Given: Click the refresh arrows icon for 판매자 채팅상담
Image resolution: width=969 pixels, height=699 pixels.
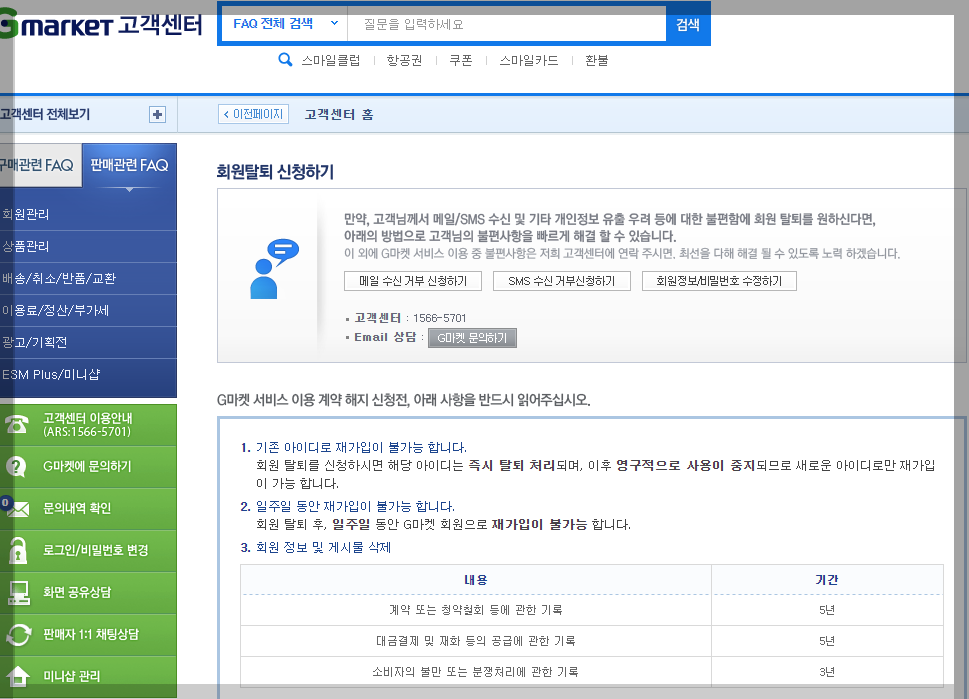Looking at the screenshot, I should point(19,635).
